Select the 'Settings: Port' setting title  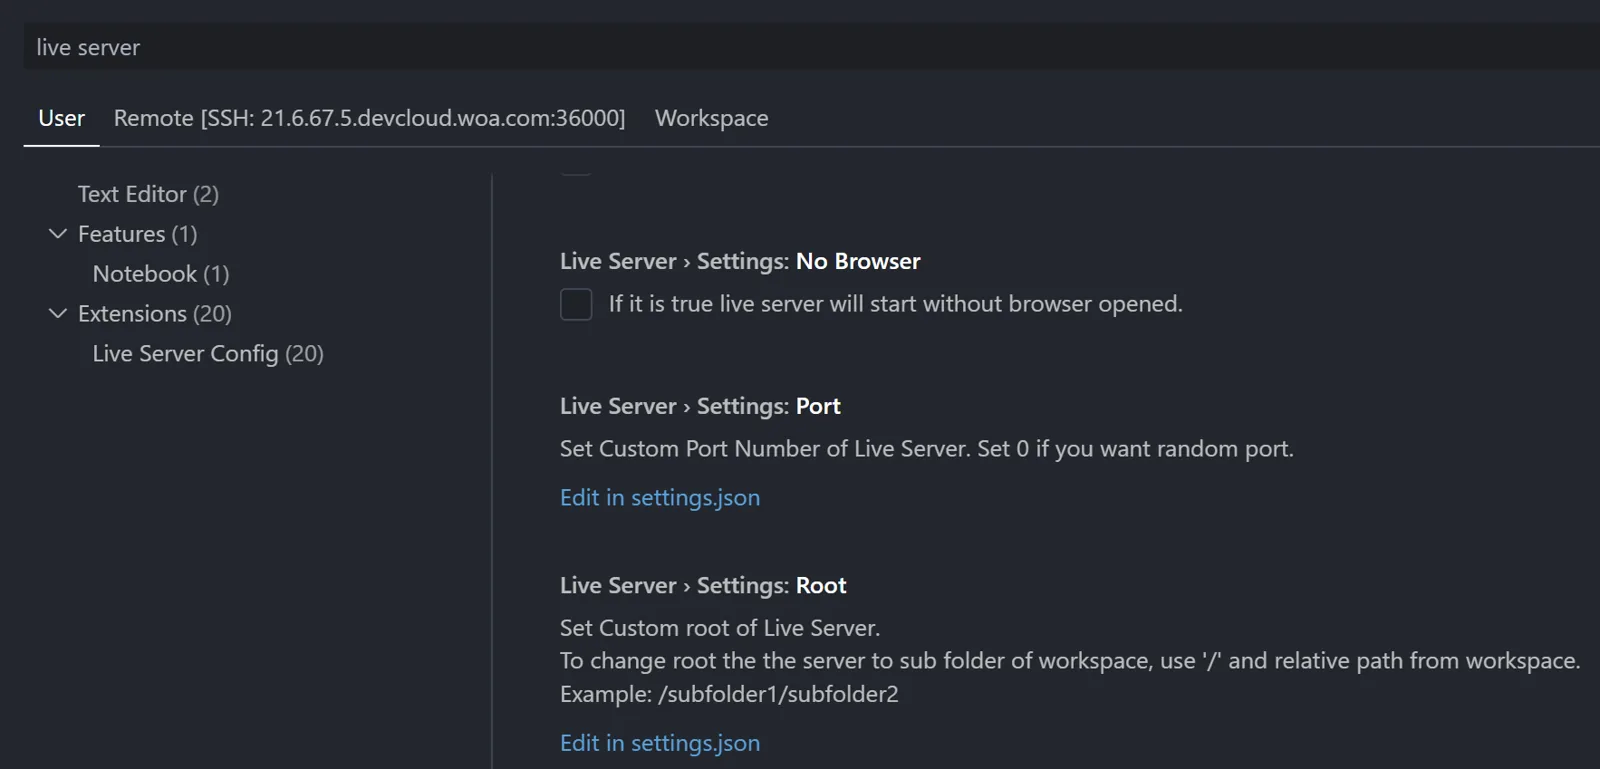click(699, 406)
